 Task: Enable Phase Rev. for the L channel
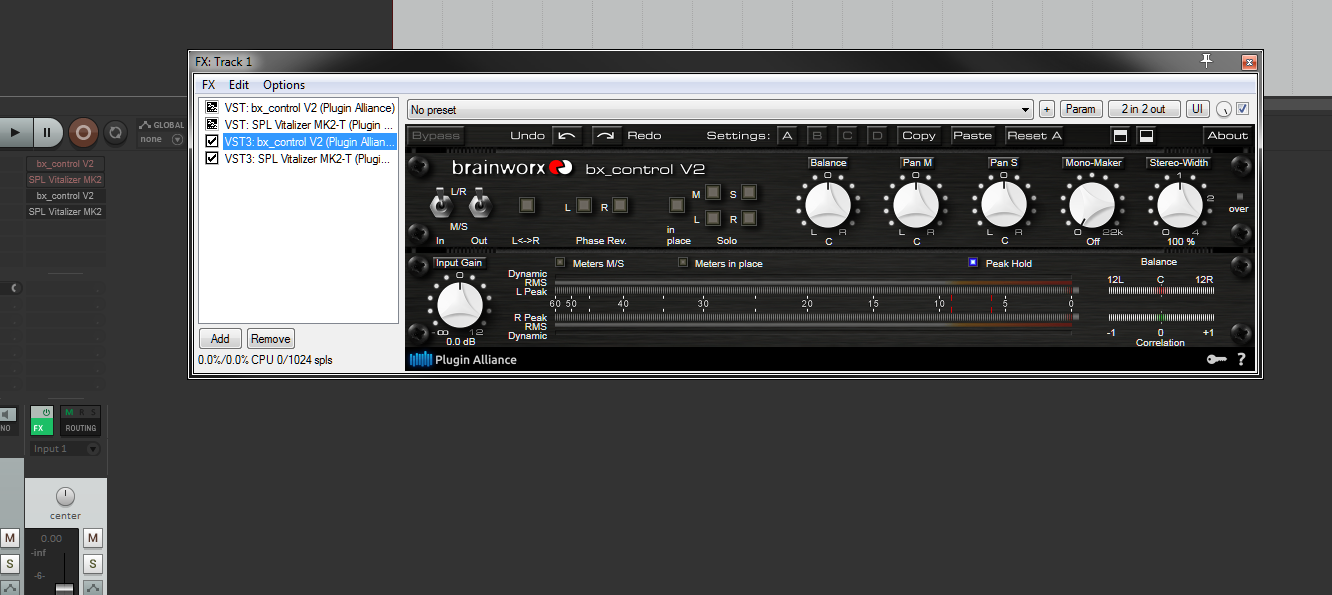click(584, 205)
